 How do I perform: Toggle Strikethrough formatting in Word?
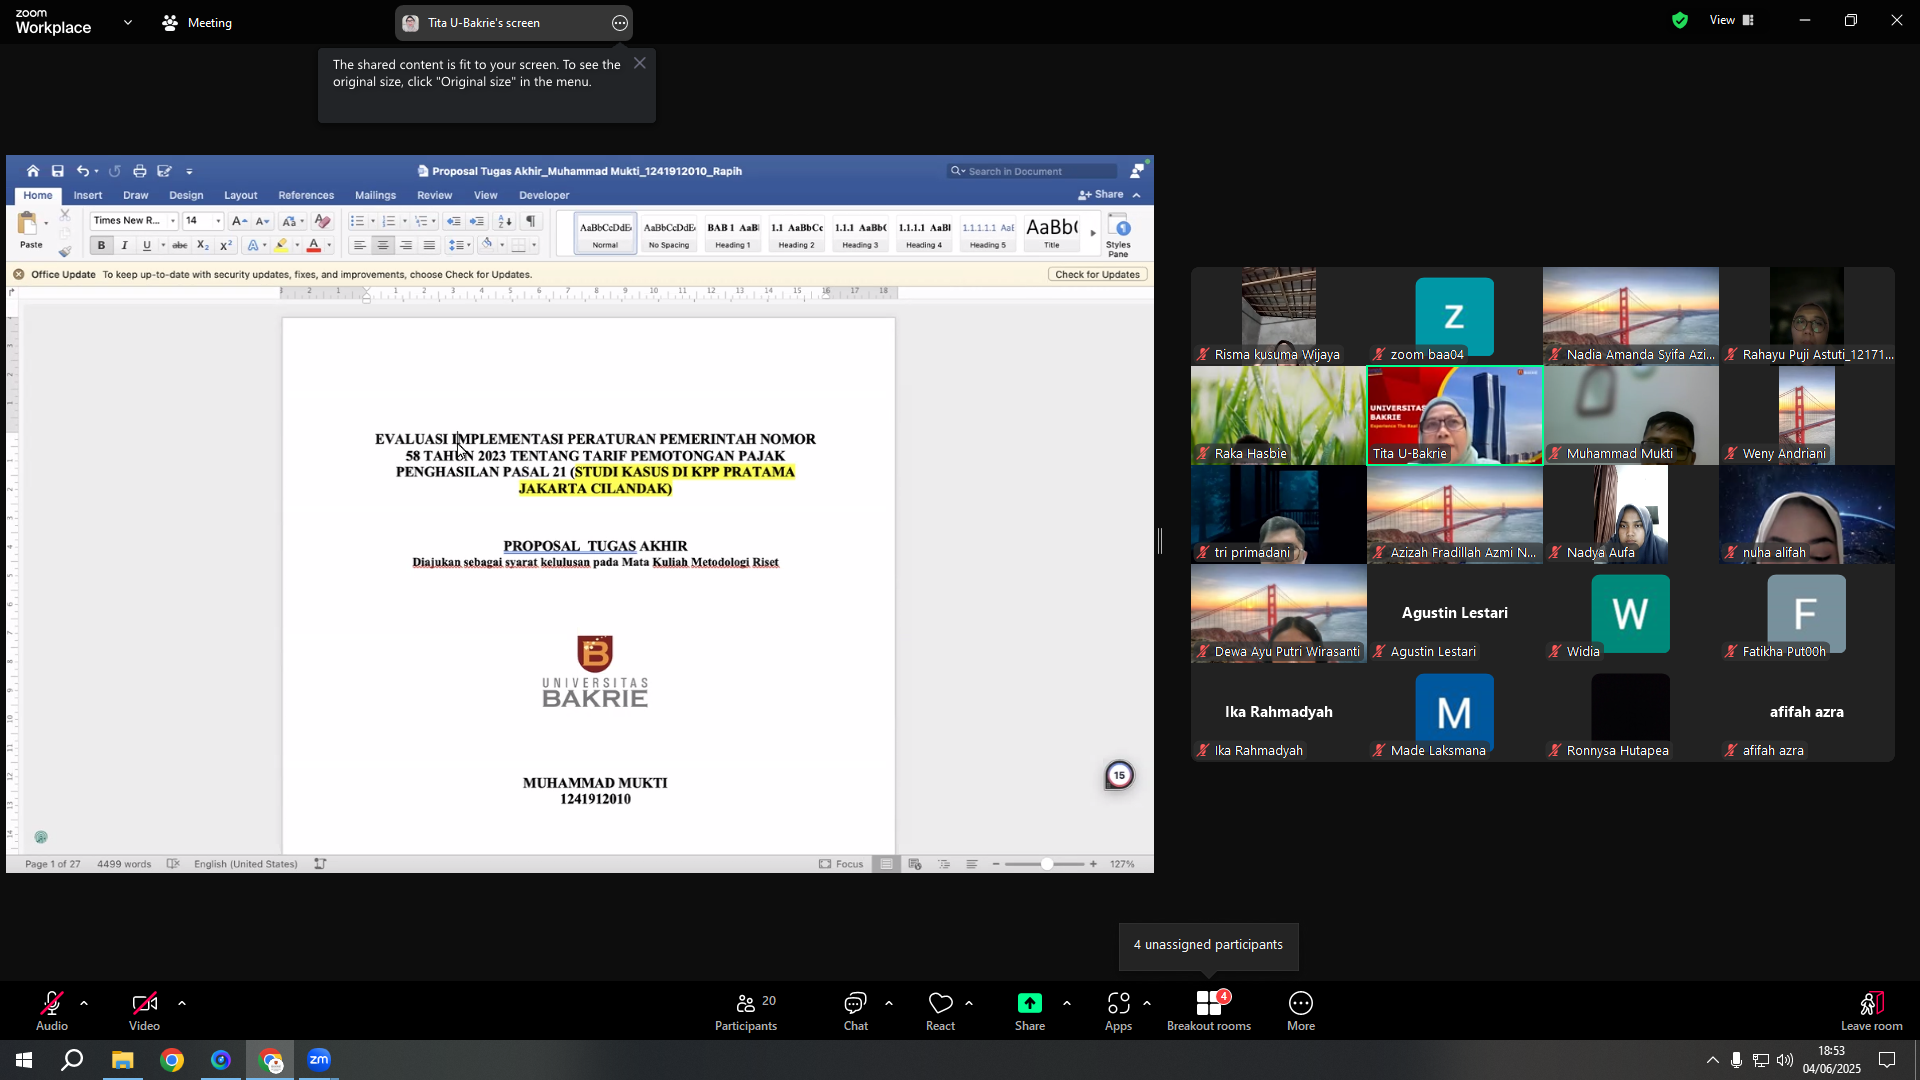180,245
